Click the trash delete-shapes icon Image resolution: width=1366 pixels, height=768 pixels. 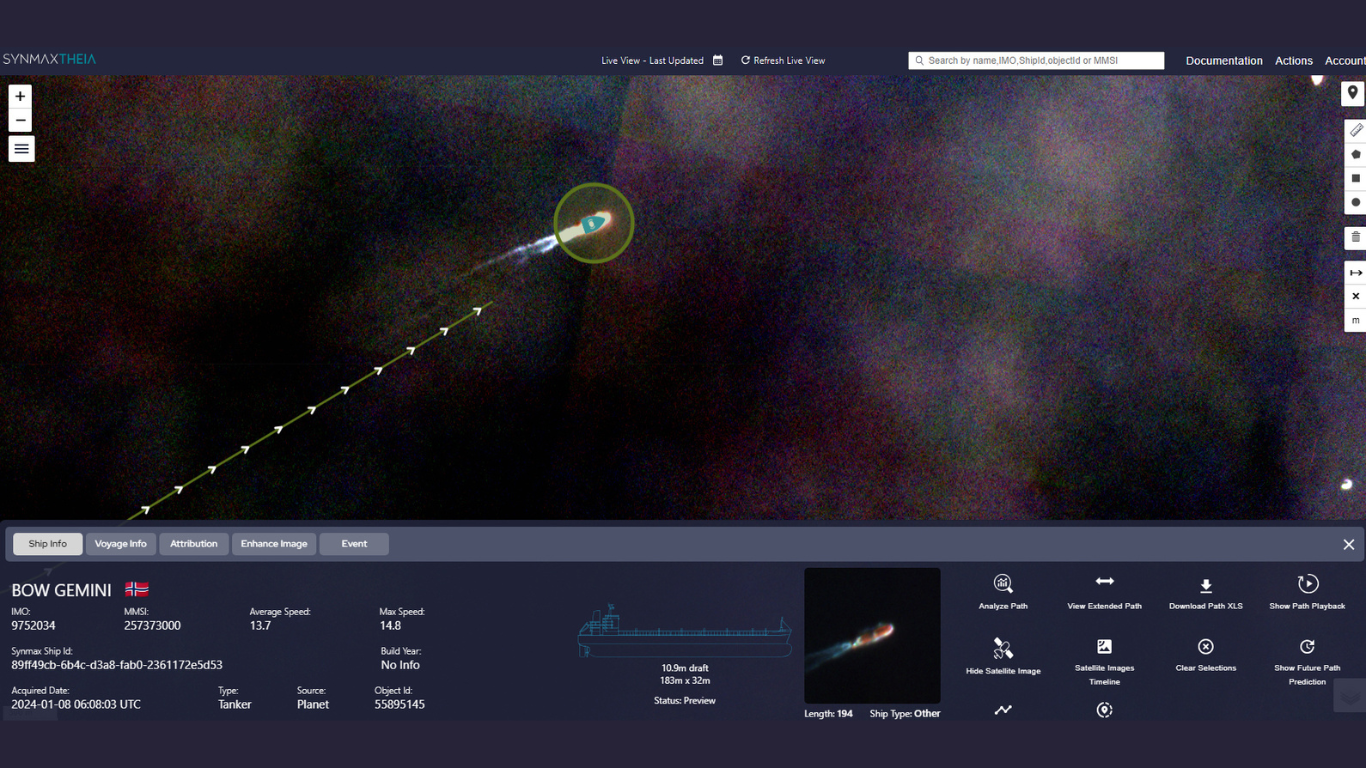coord(1355,237)
